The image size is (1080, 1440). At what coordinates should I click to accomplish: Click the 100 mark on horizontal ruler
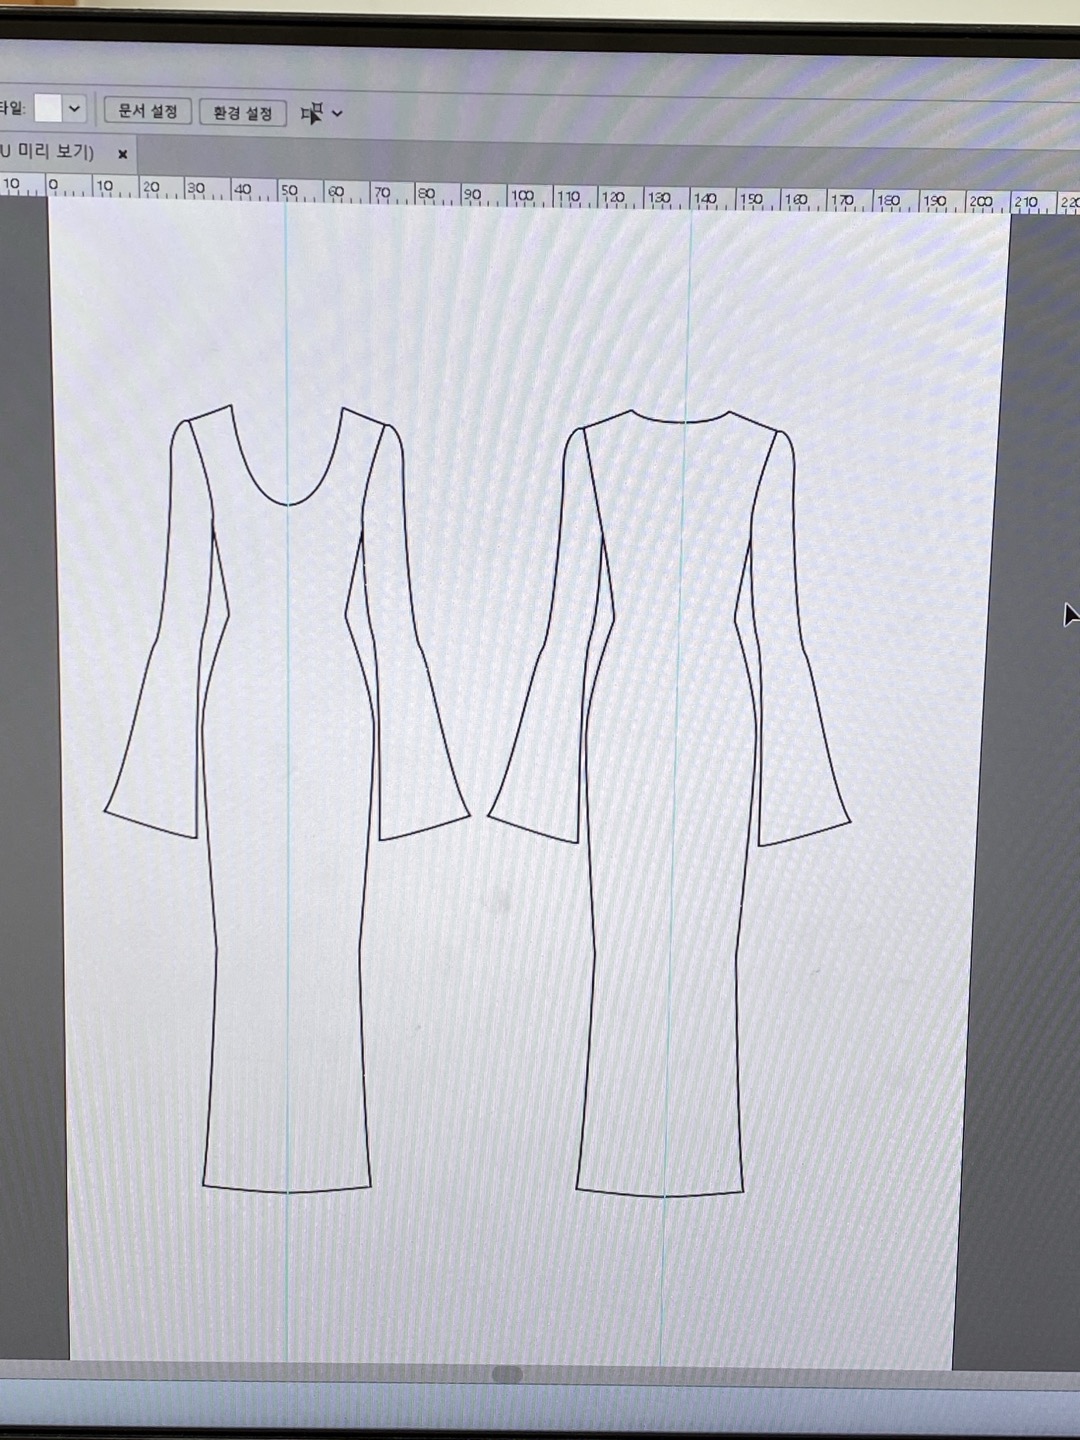point(522,197)
